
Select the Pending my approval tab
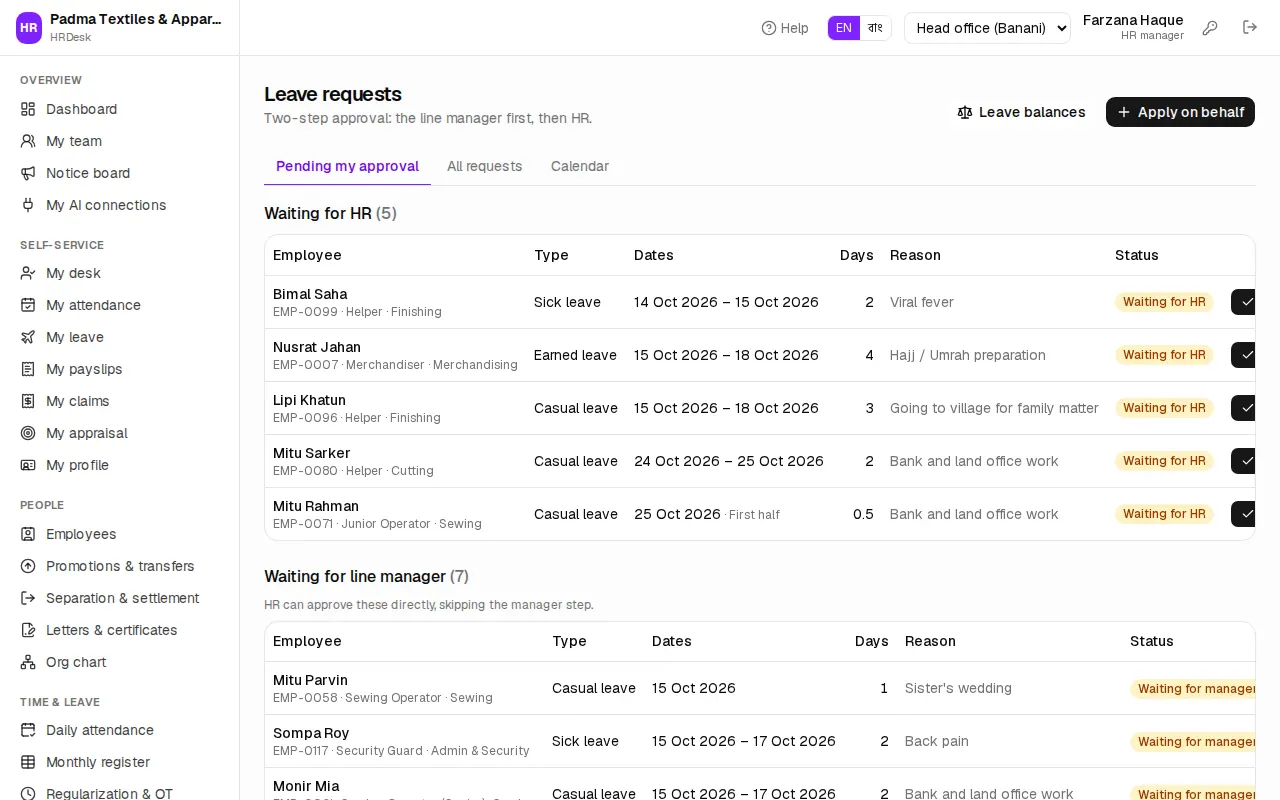pyautogui.click(x=347, y=166)
